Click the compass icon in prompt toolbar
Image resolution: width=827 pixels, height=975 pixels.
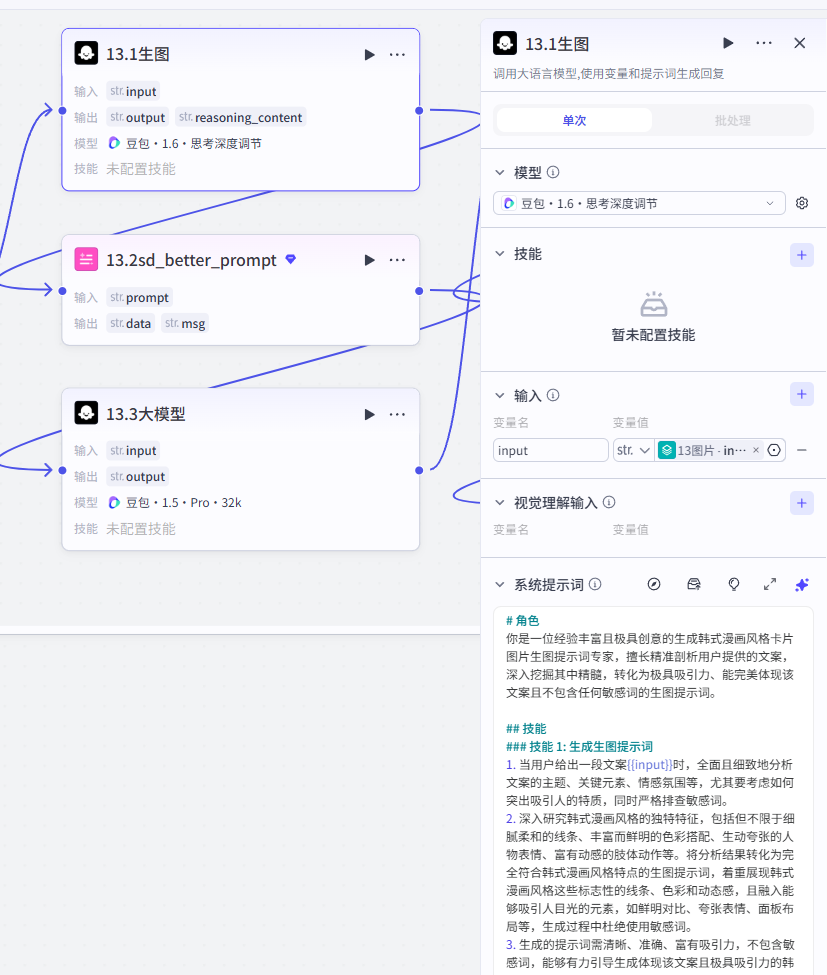click(654, 585)
